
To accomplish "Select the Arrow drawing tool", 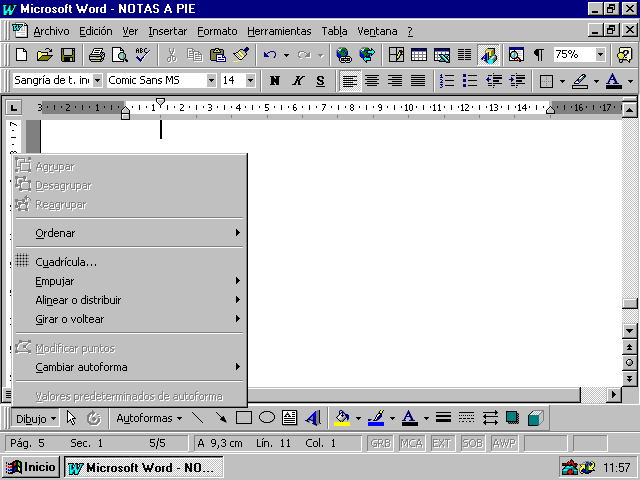I will (221, 418).
